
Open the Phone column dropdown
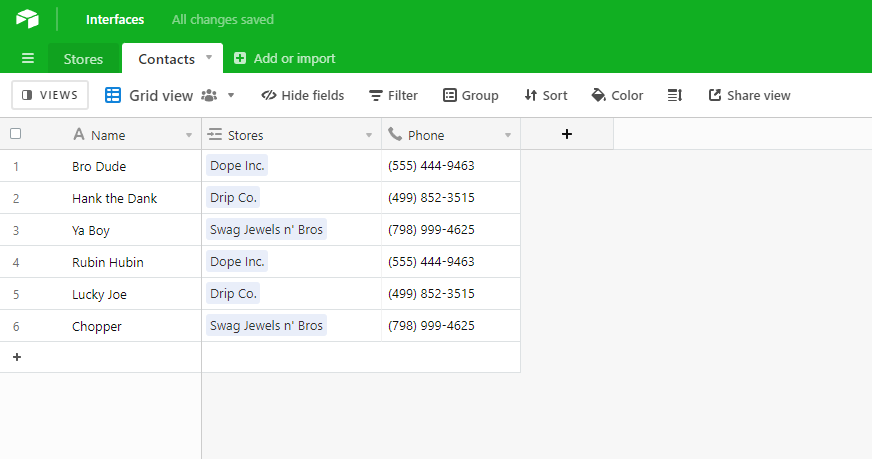click(508, 135)
